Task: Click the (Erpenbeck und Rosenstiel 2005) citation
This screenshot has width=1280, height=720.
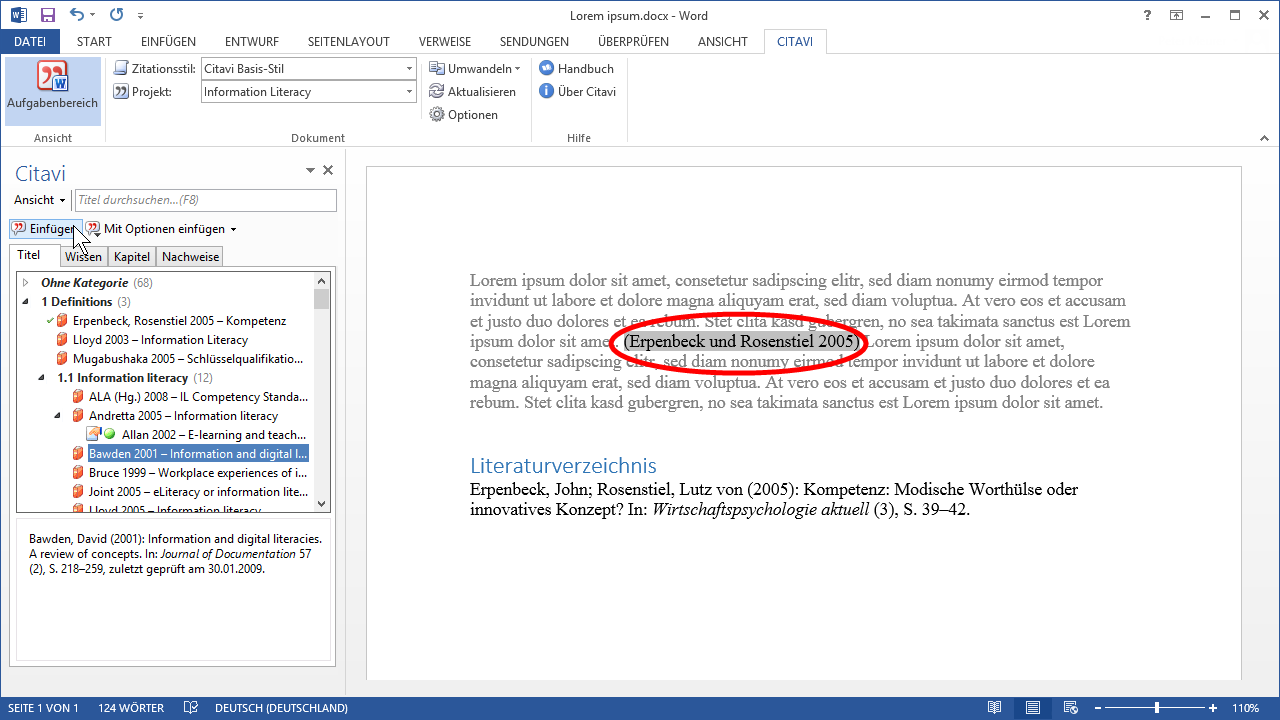Action: (x=741, y=341)
